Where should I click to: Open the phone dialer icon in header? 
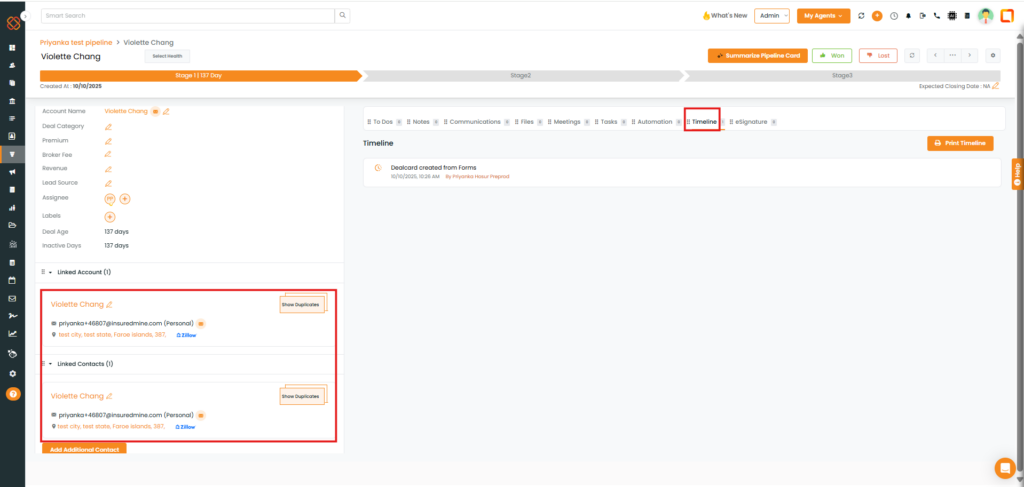pos(936,16)
